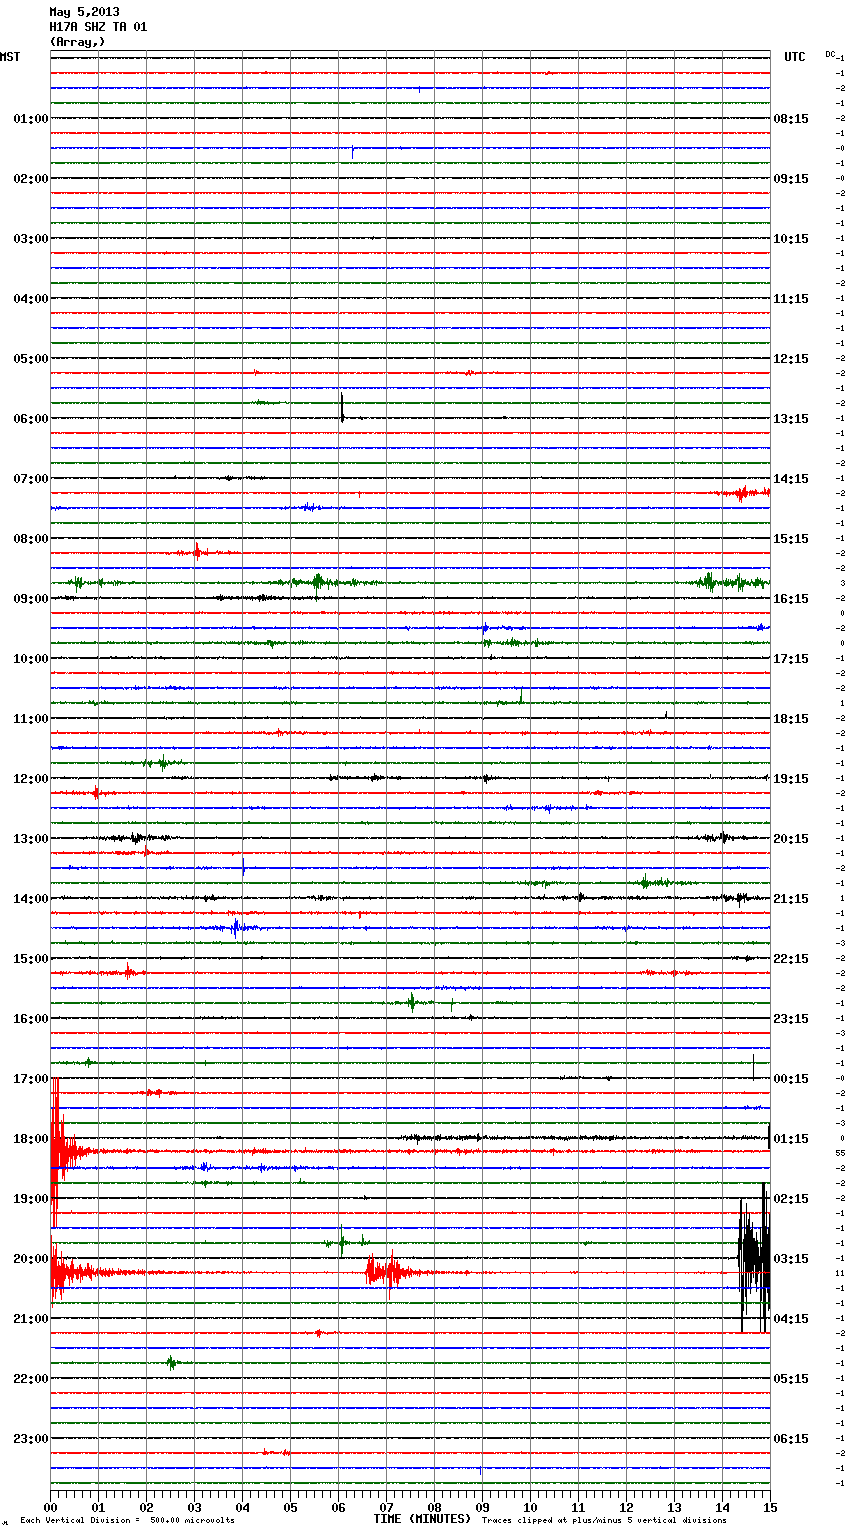Viewport: 850px width, 1534px height.
Task: Click the DC offset value "11"
Action: pyautogui.click(x=841, y=1273)
